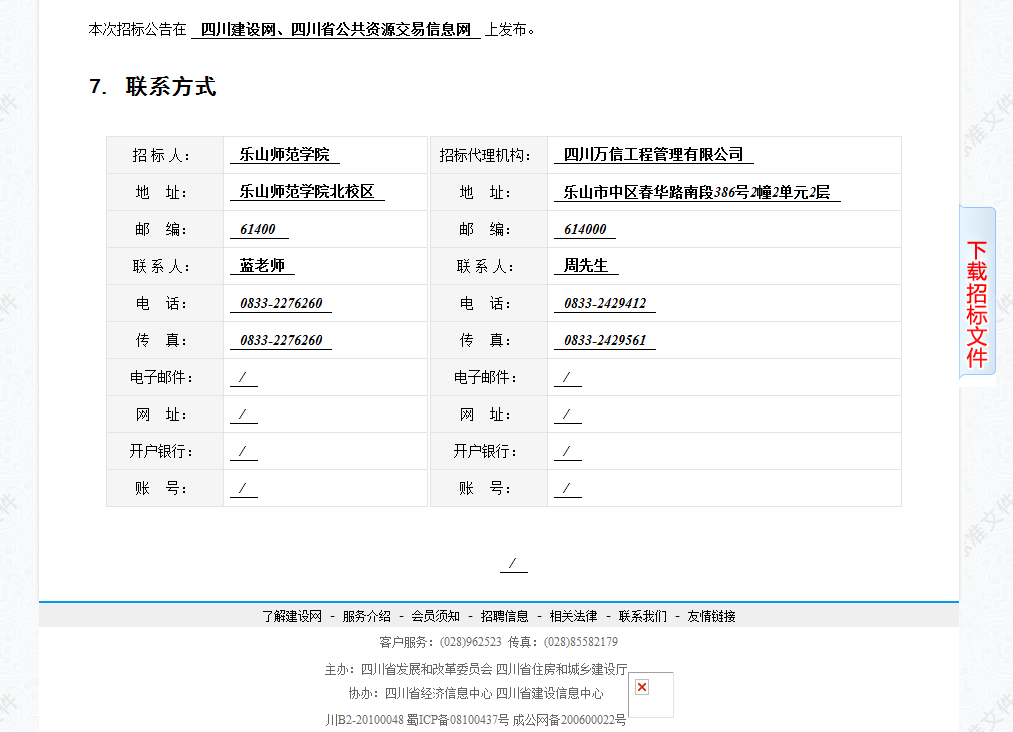The width and height of the screenshot is (1013, 732).
Task: Click the 主办 sponsor line text
Action: (x=476, y=669)
